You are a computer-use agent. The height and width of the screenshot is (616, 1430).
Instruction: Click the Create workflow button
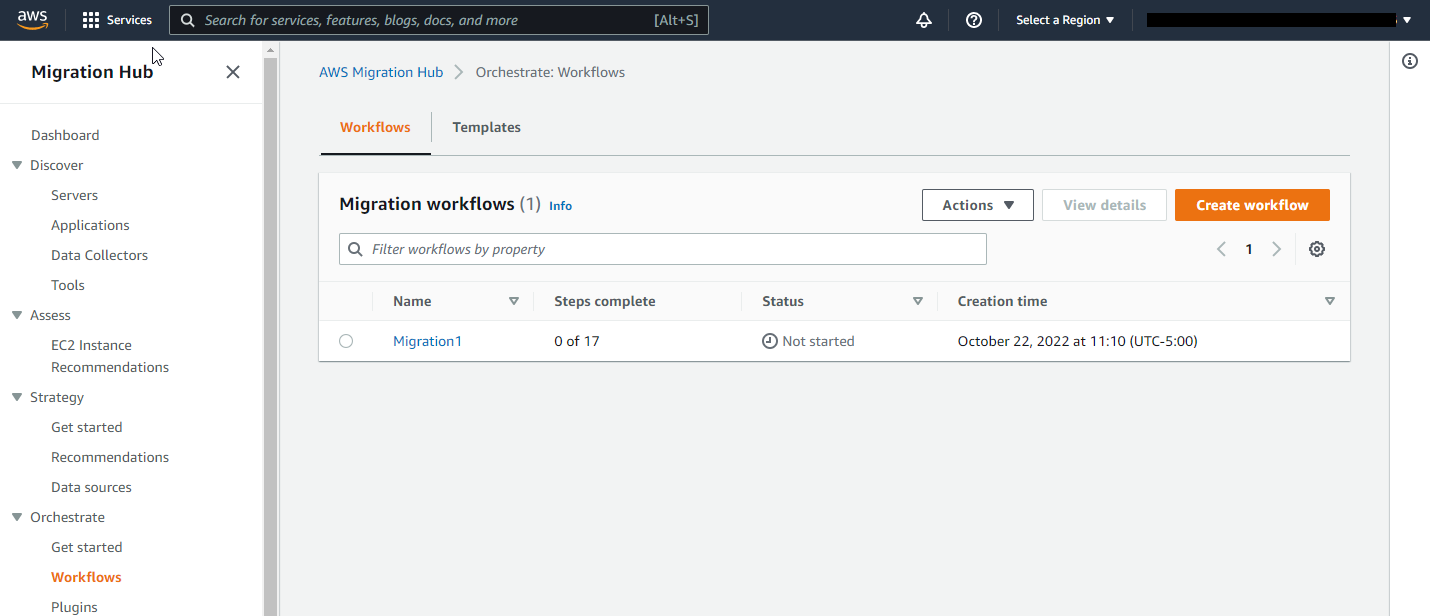point(1252,205)
